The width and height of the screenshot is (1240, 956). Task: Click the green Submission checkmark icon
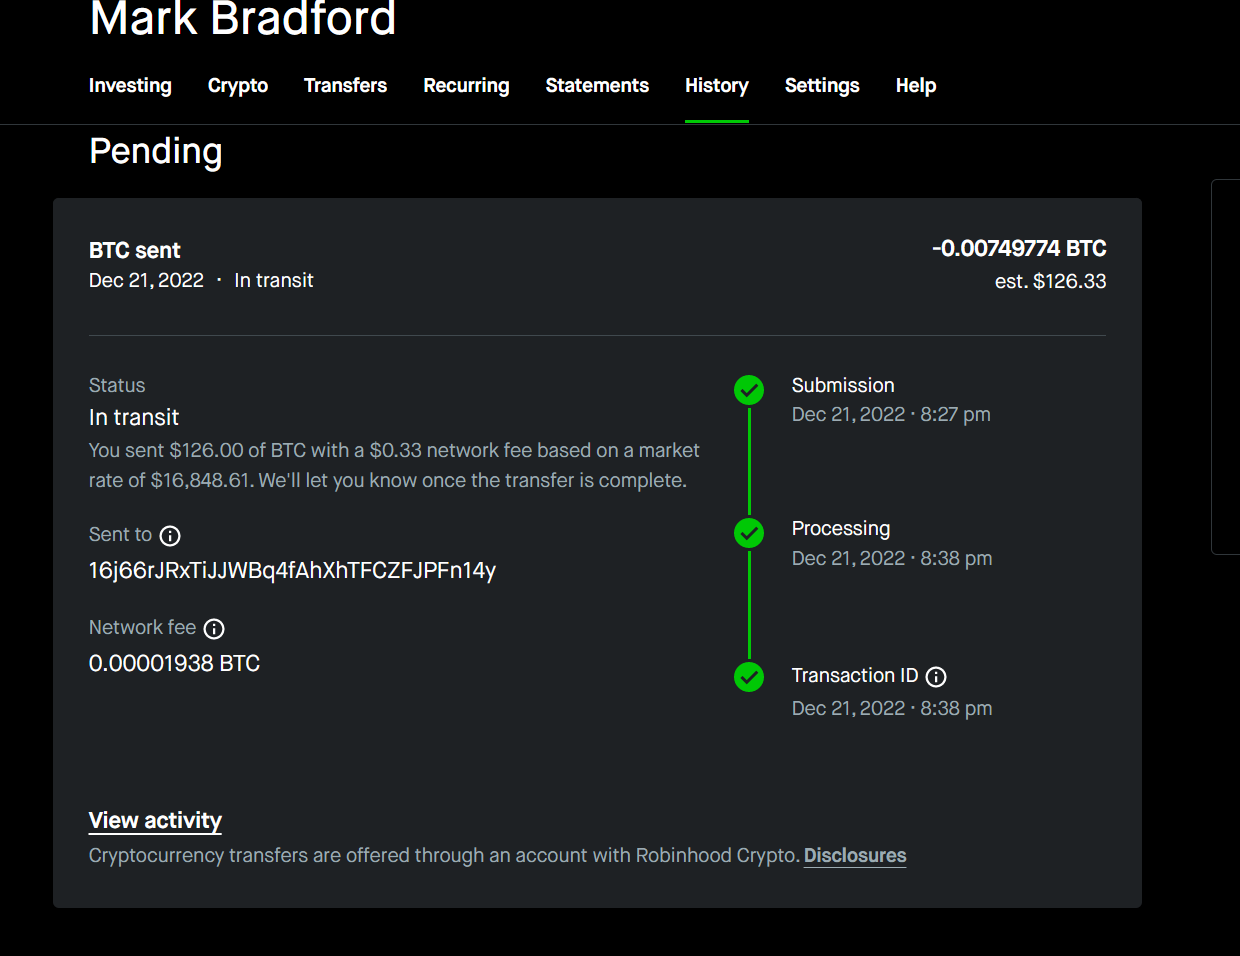[749, 390]
